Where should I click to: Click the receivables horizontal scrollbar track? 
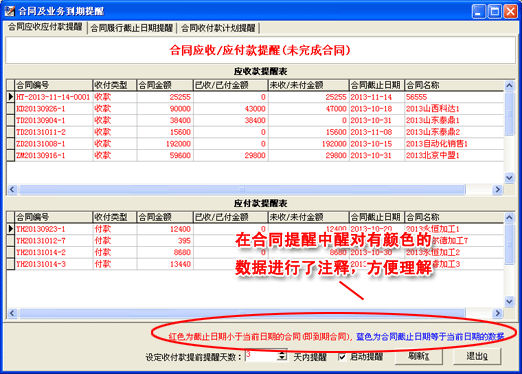coord(242,190)
